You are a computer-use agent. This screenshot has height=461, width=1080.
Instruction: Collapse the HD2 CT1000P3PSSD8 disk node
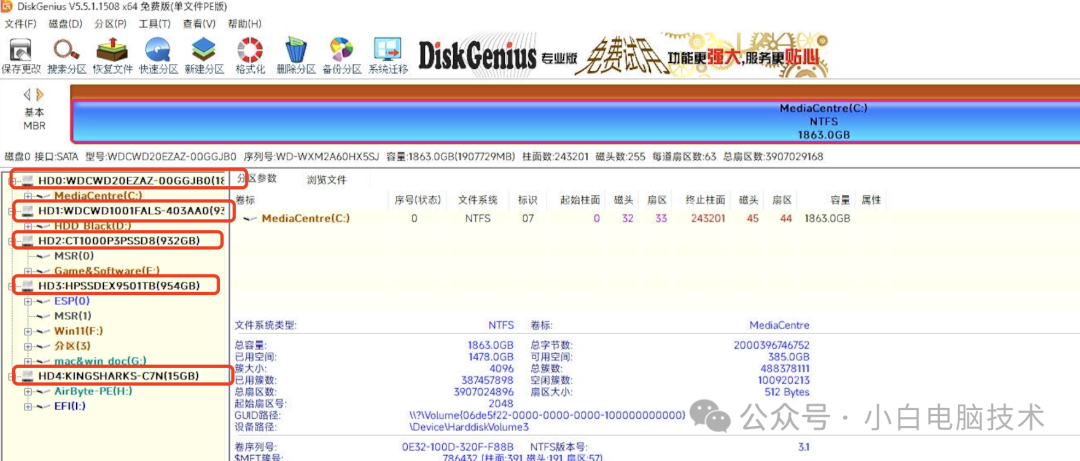click(12, 240)
